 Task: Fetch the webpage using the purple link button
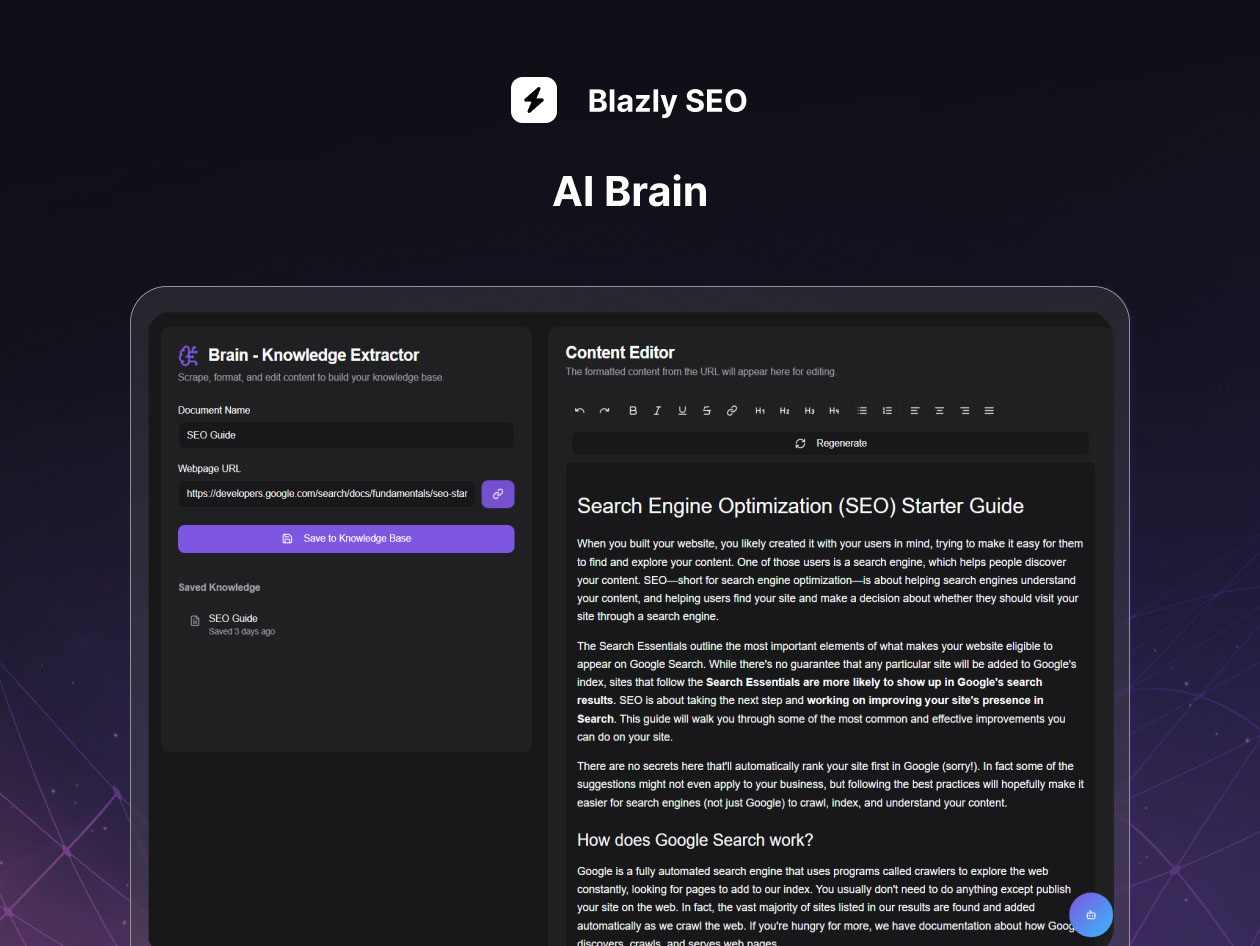[497, 493]
